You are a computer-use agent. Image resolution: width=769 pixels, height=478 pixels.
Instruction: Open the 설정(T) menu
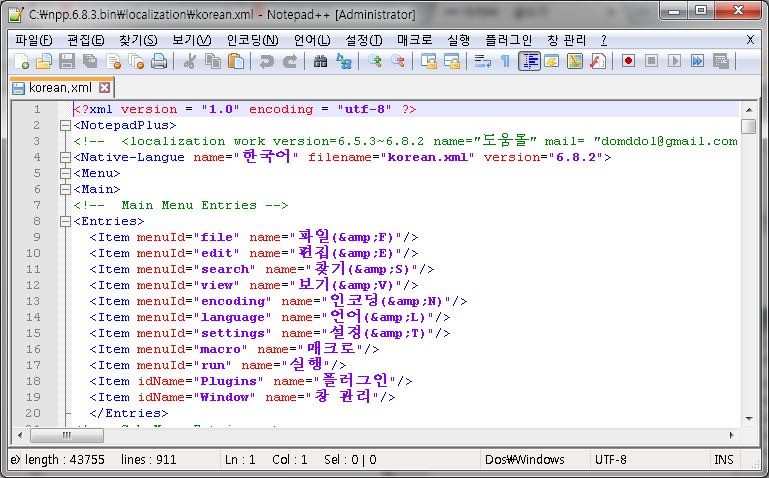[364, 40]
